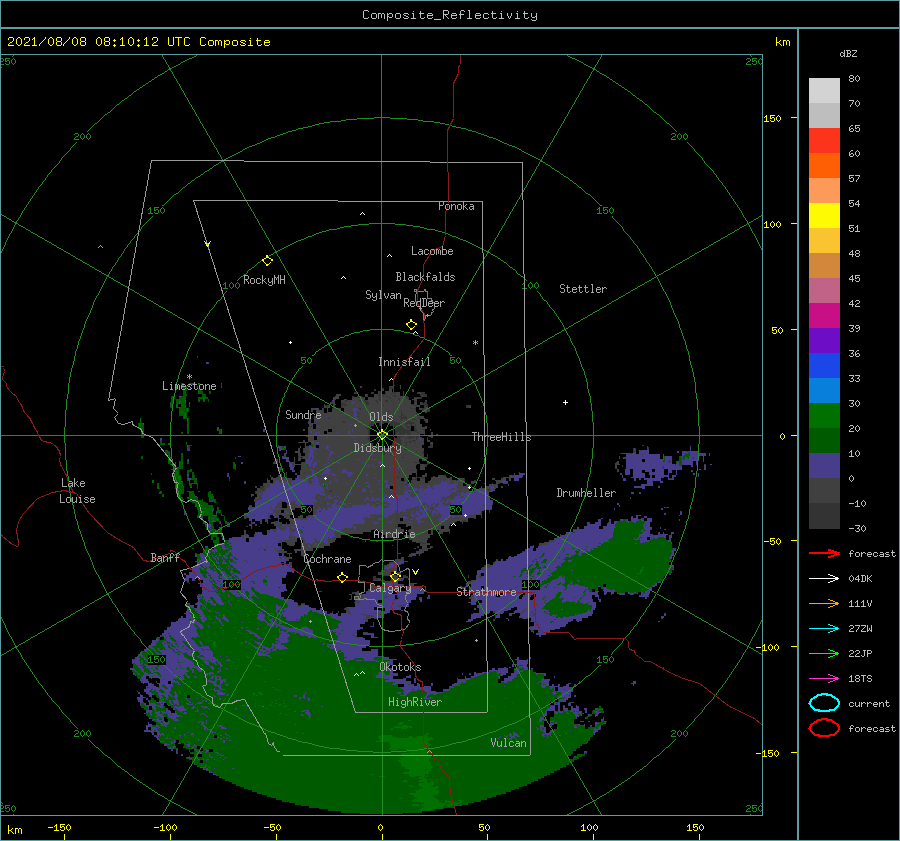Viewport: 900px width, 841px height.
Task: Click the Blackfalds label
Action: (425, 277)
